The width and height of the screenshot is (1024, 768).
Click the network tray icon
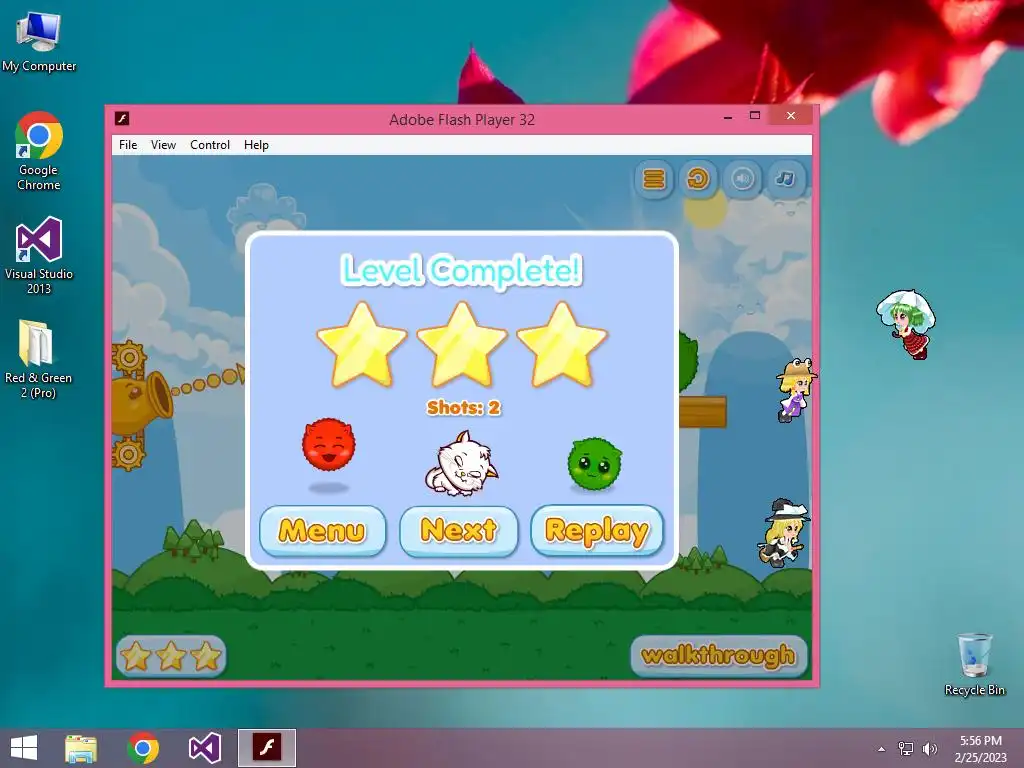(x=906, y=749)
